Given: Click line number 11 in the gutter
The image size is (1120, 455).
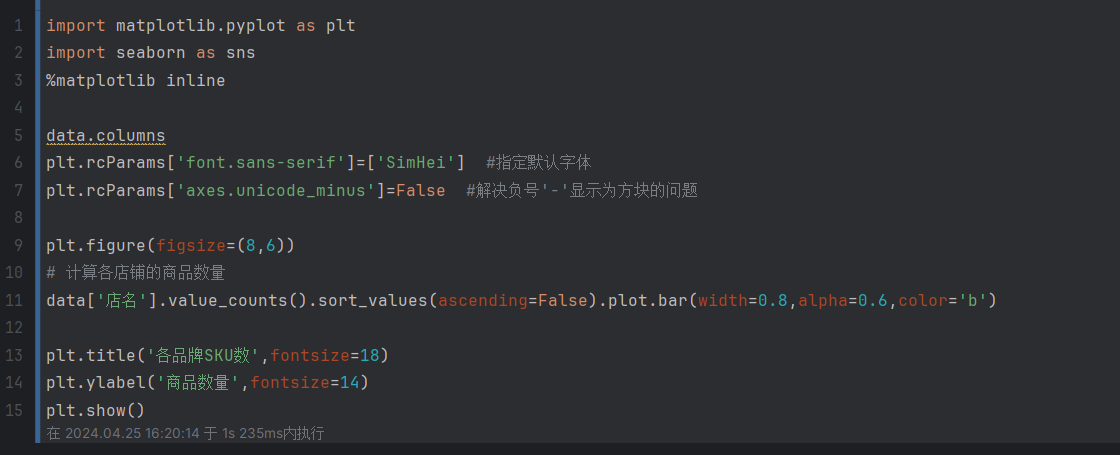Looking at the screenshot, I should [14, 299].
